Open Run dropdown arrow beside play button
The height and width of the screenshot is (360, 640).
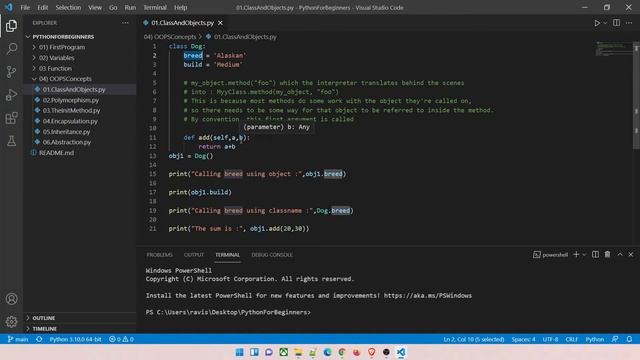(605, 23)
